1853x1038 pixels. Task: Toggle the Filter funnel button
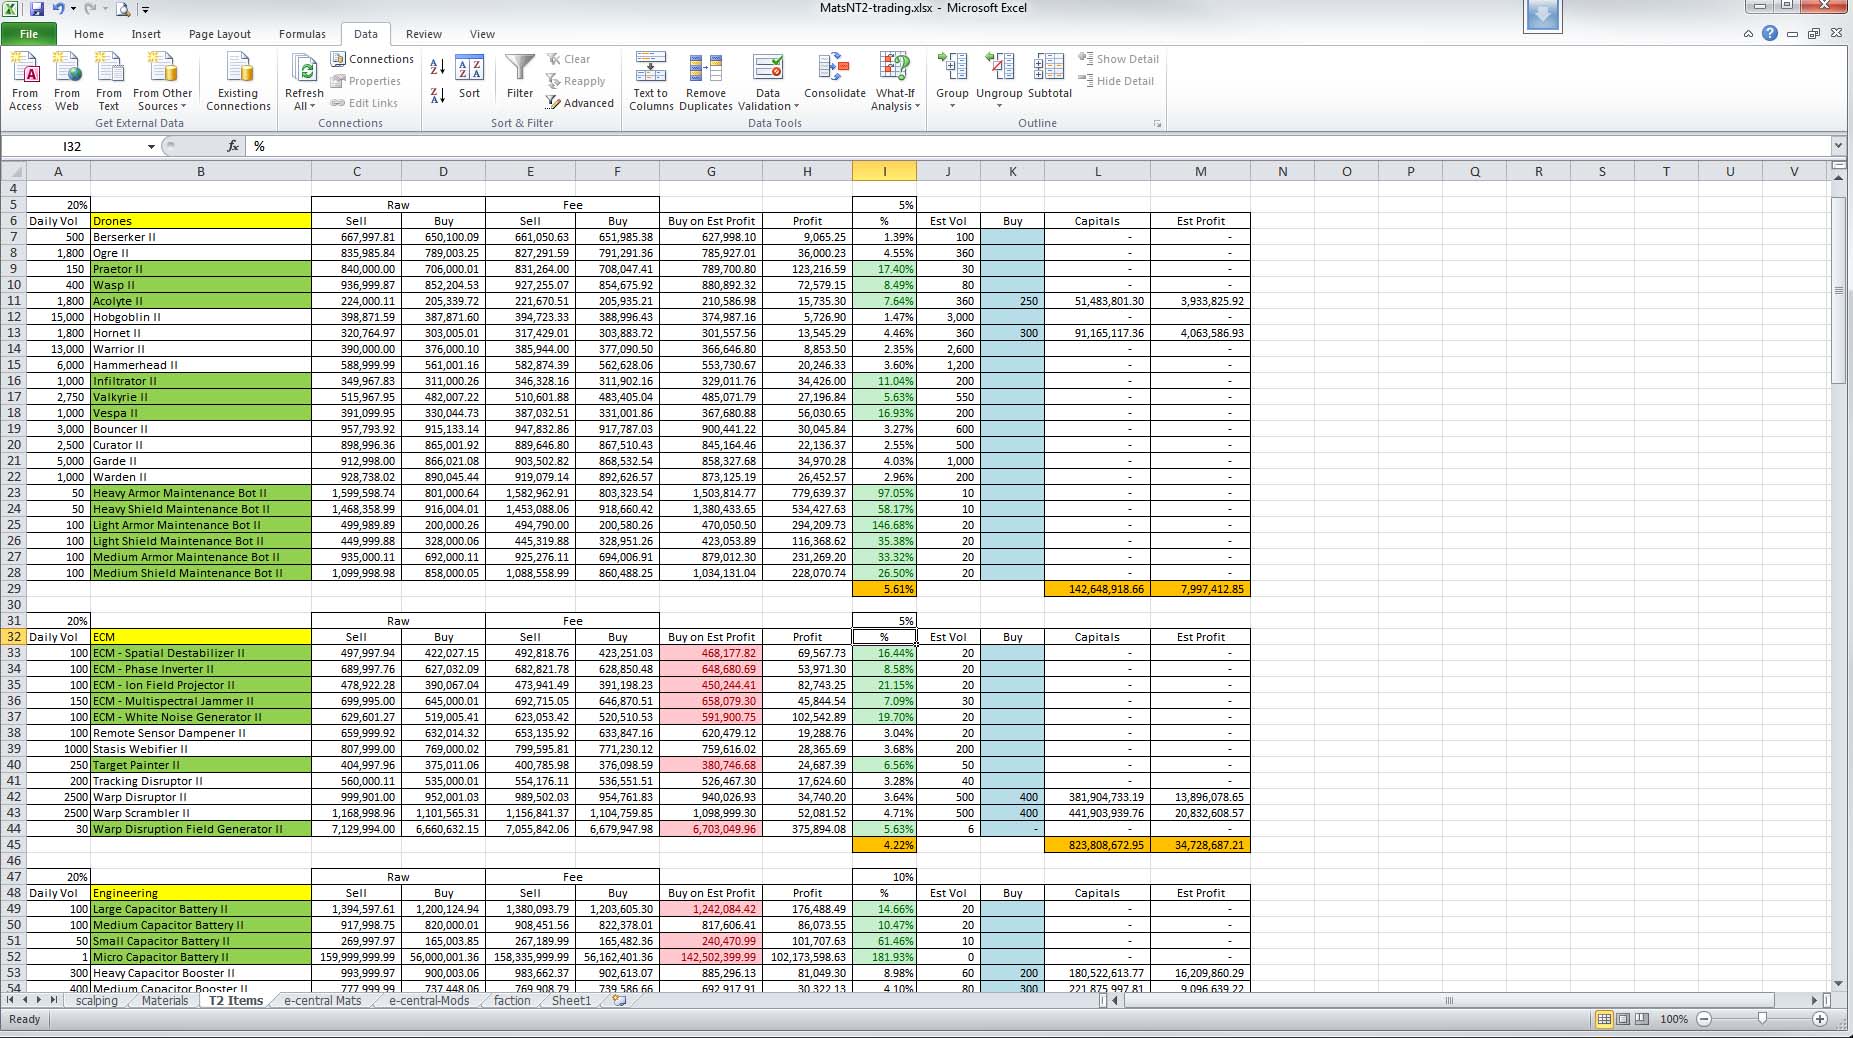(x=520, y=78)
